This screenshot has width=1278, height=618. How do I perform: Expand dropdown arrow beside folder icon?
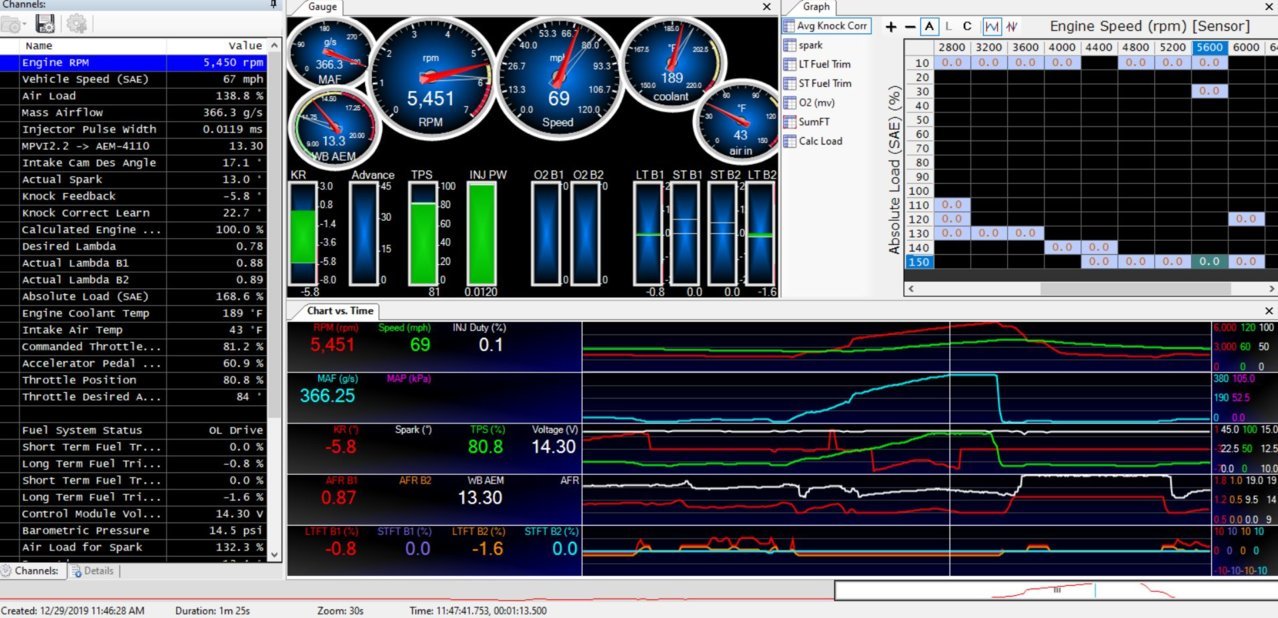[x=26, y=25]
